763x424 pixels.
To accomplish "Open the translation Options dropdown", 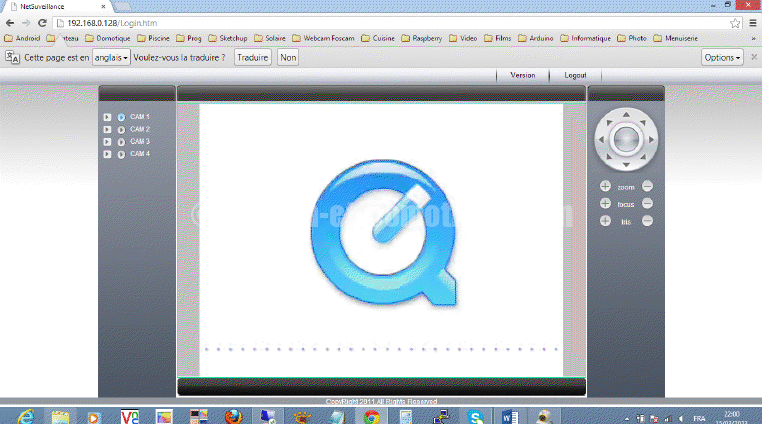I will click(722, 57).
